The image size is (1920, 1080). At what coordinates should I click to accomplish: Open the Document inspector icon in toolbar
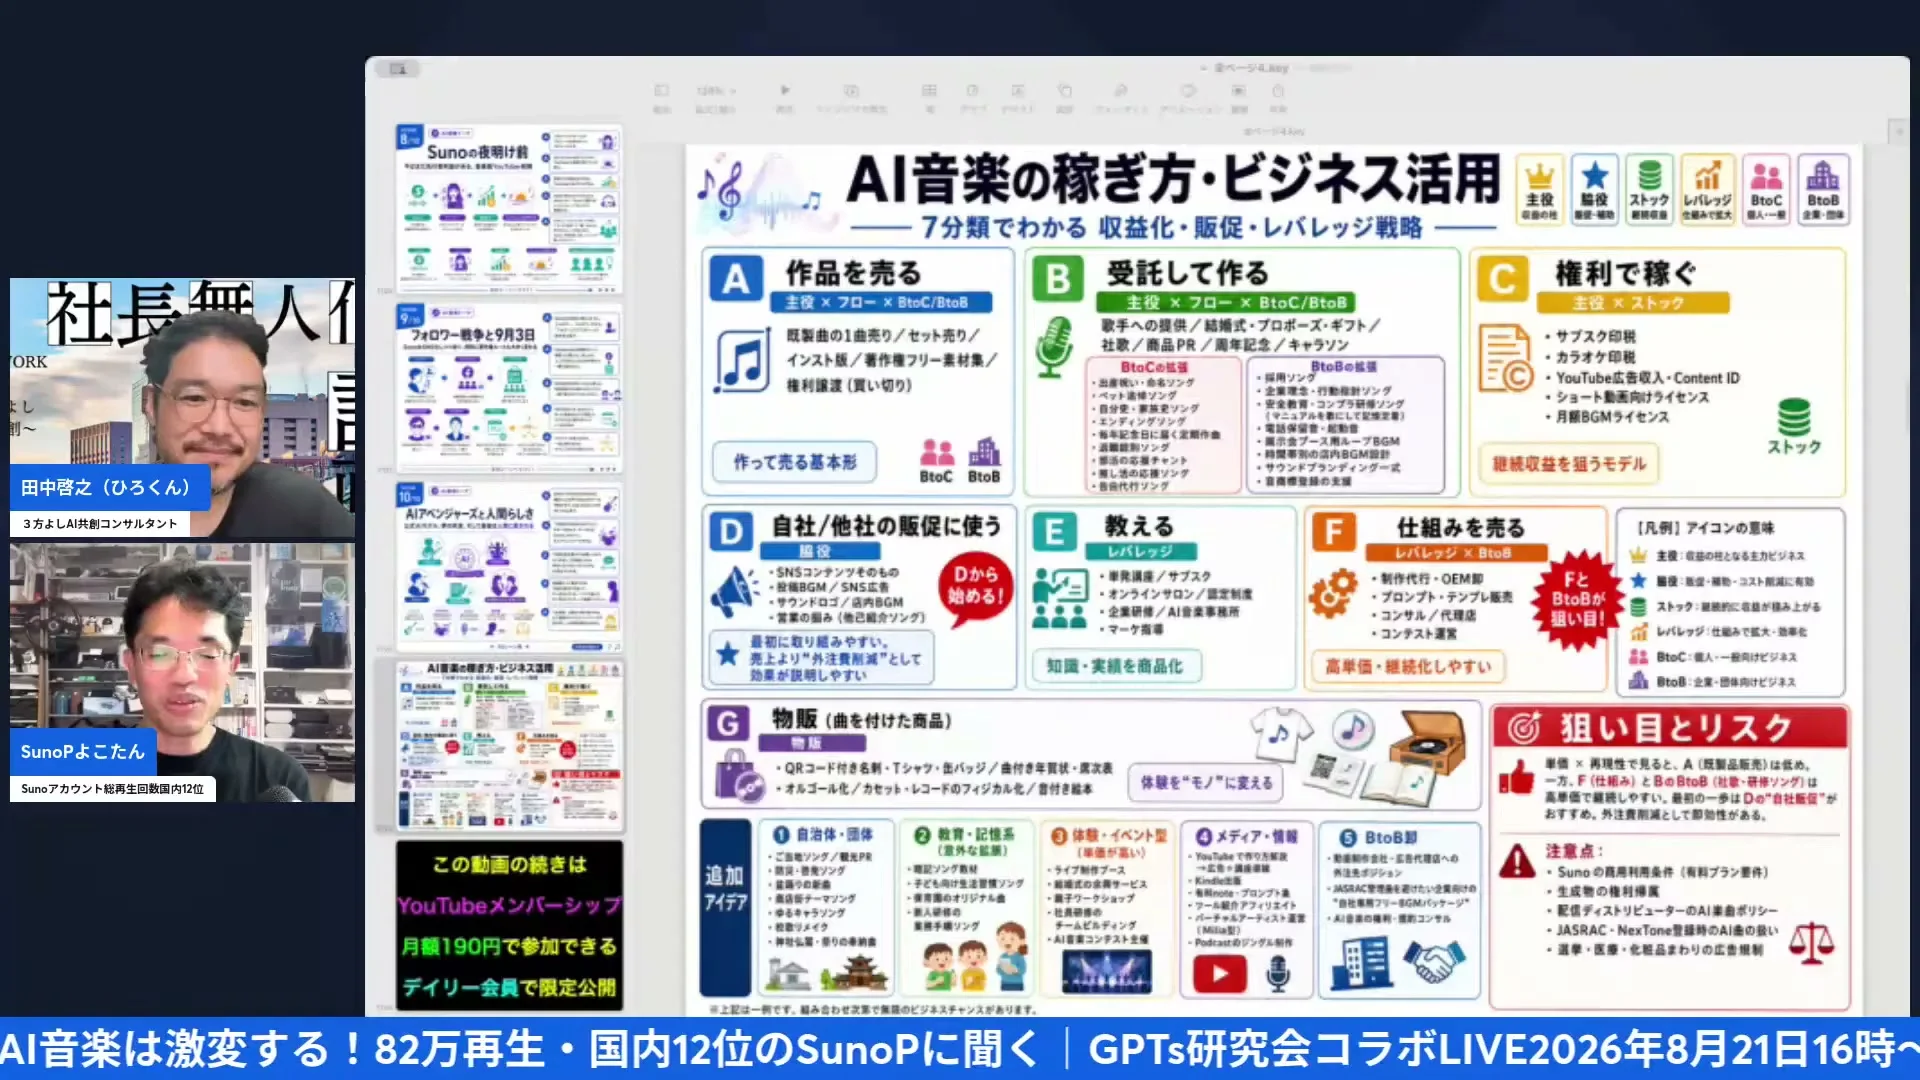1239,90
